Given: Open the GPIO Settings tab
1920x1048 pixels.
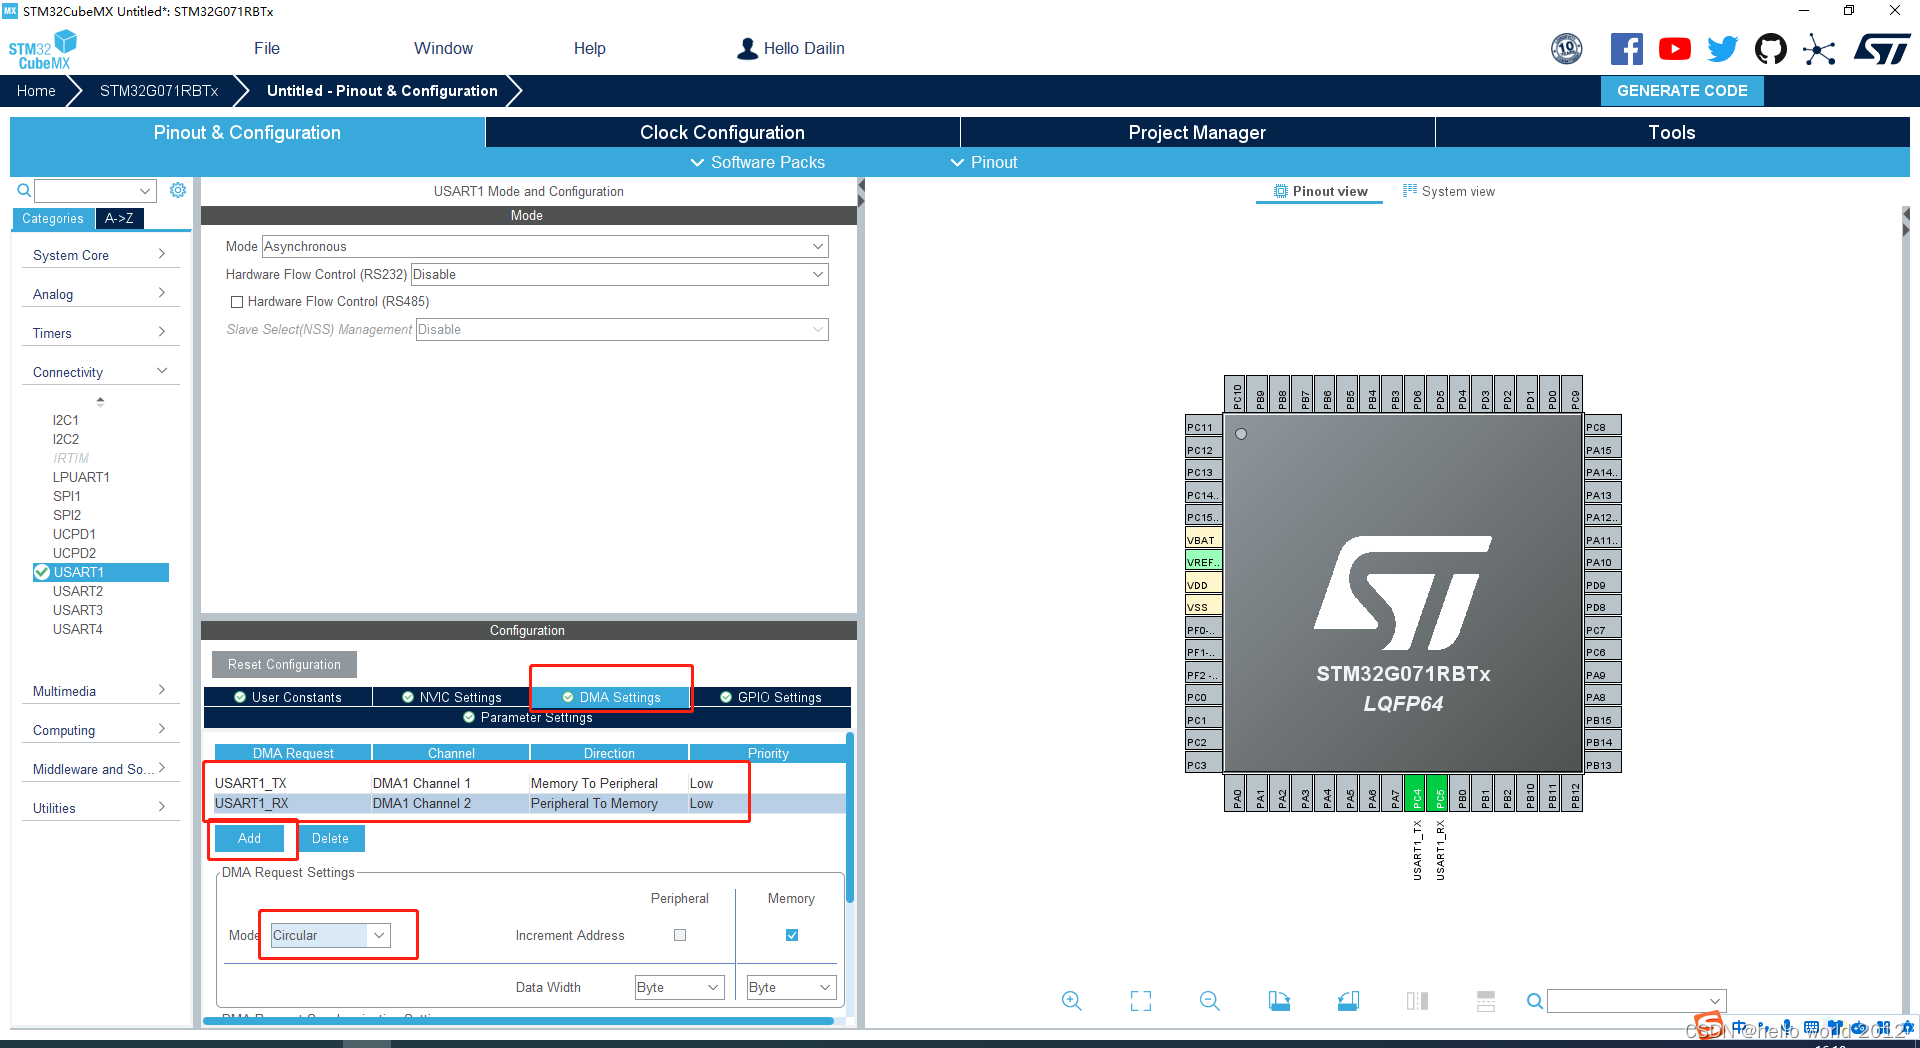Looking at the screenshot, I should coord(771,697).
